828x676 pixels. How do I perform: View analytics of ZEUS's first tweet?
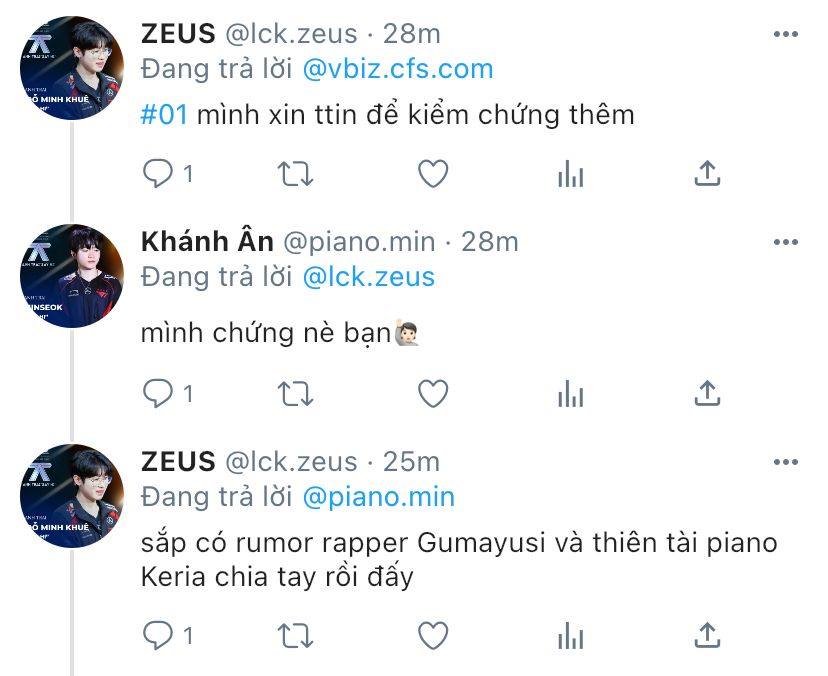(570, 174)
